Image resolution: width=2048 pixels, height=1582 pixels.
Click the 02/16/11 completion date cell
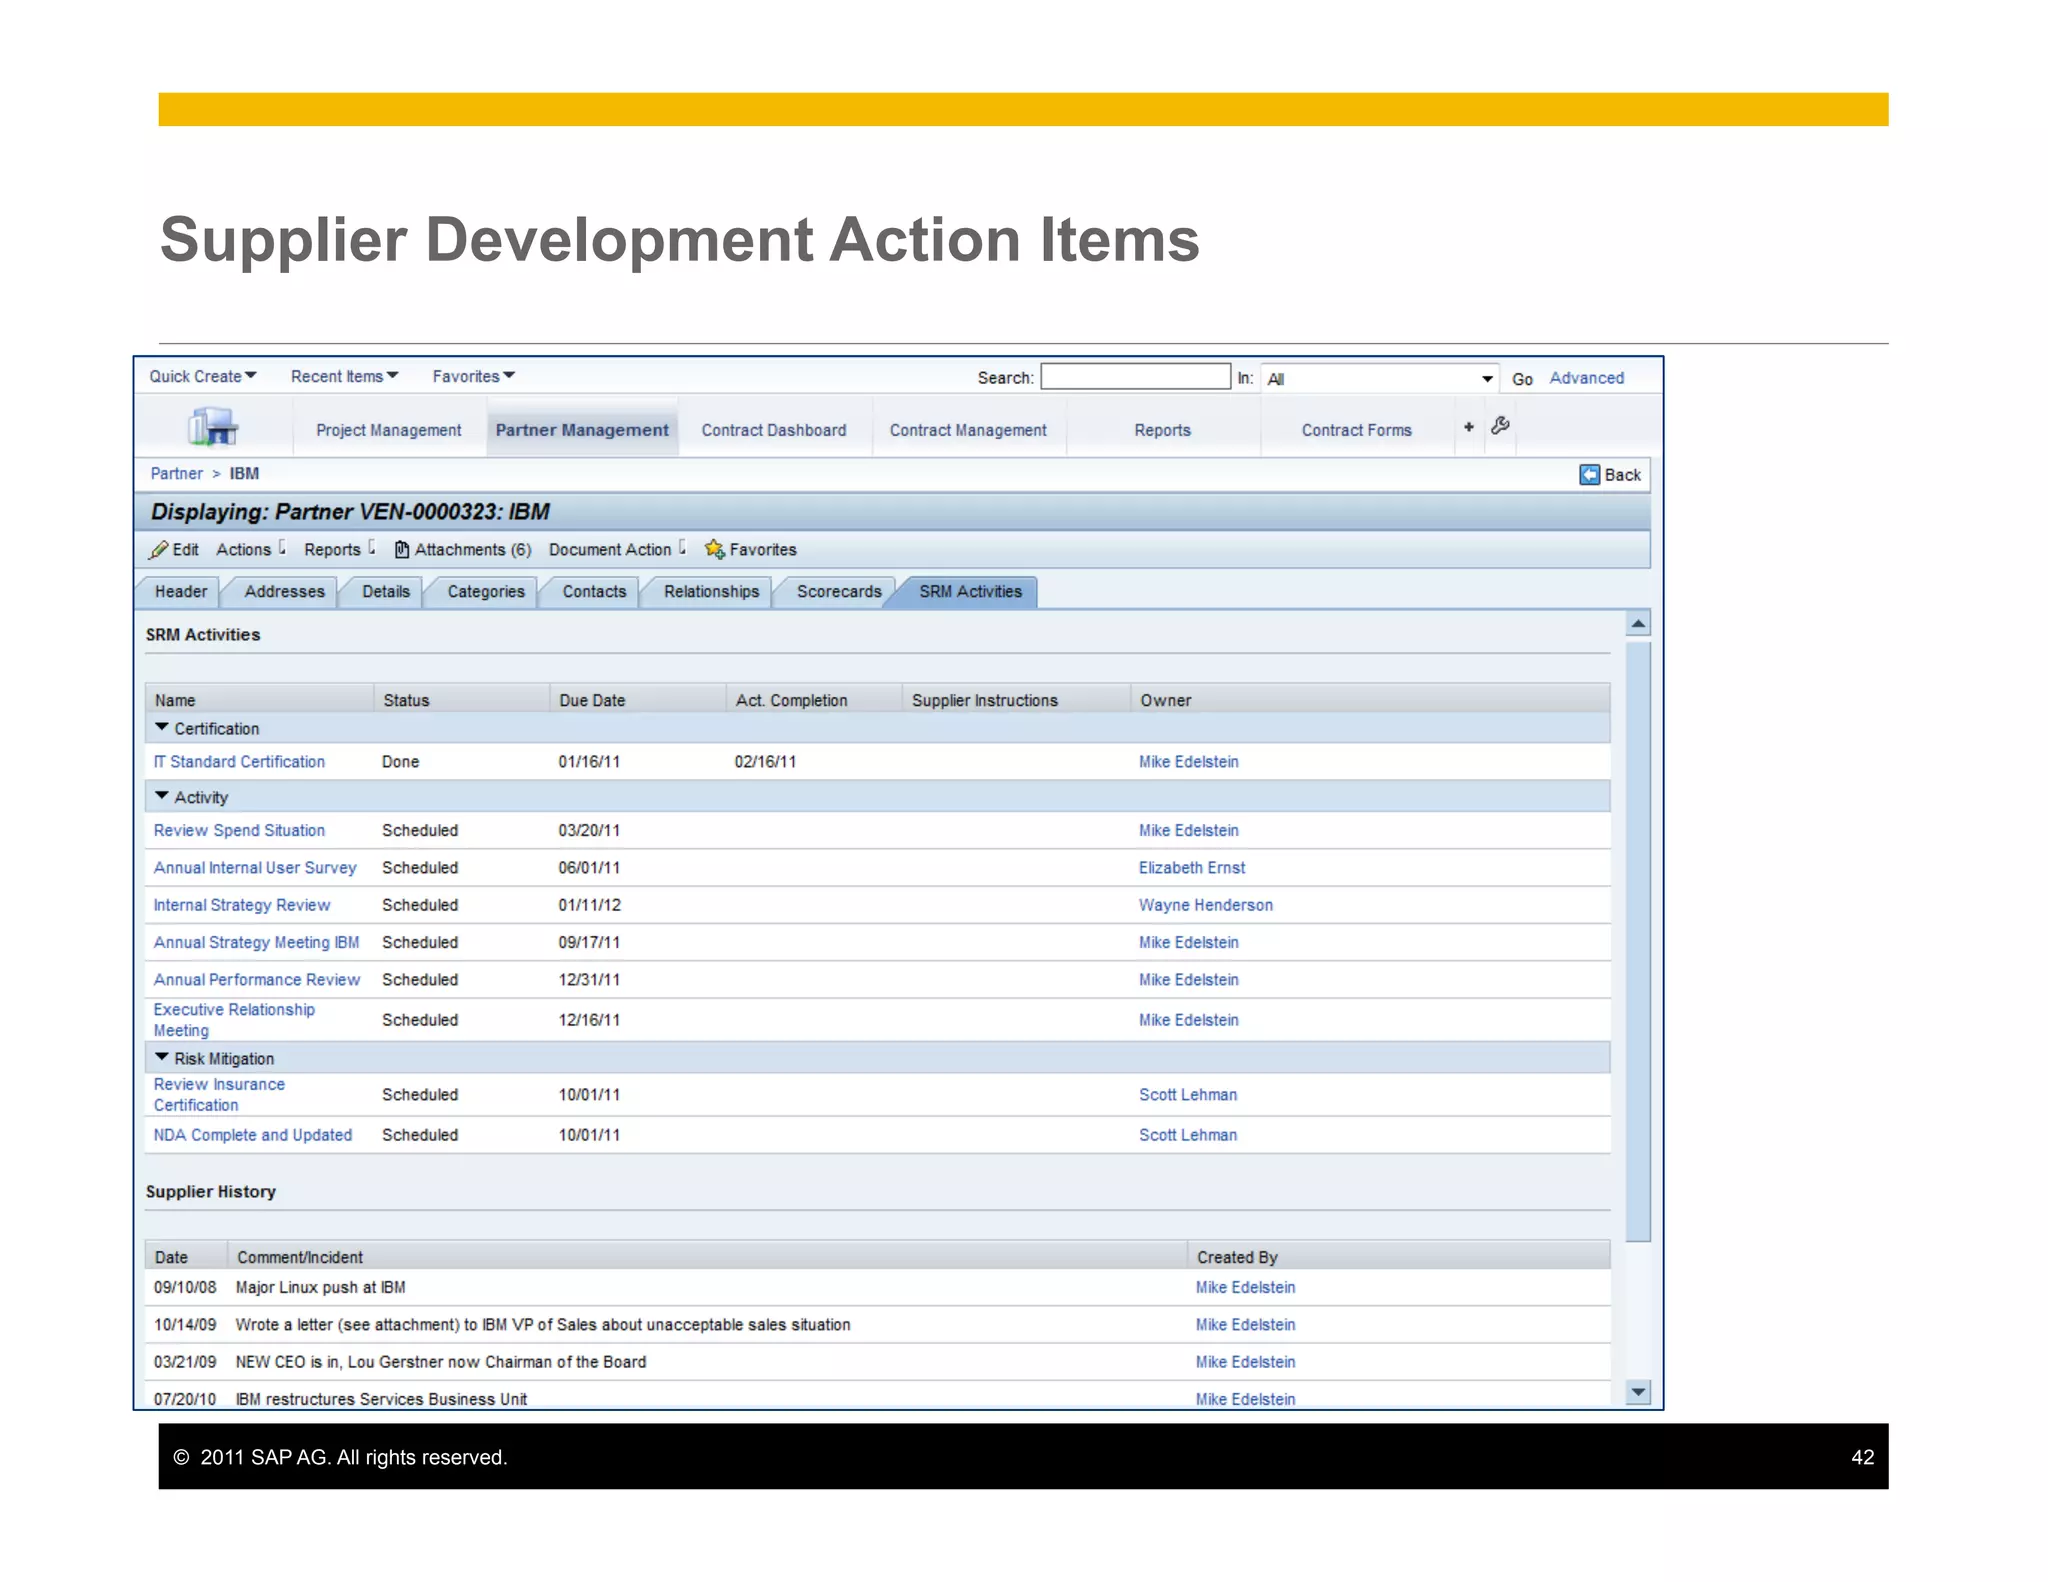point(765,762)
